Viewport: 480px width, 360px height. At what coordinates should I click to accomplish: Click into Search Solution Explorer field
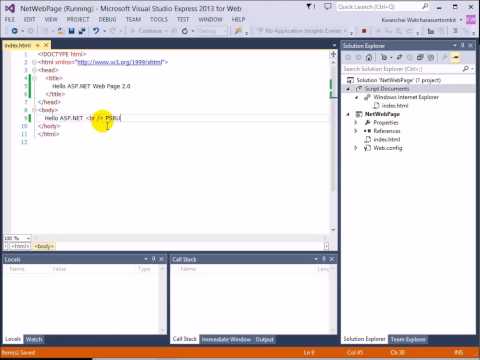click(402, 69)
